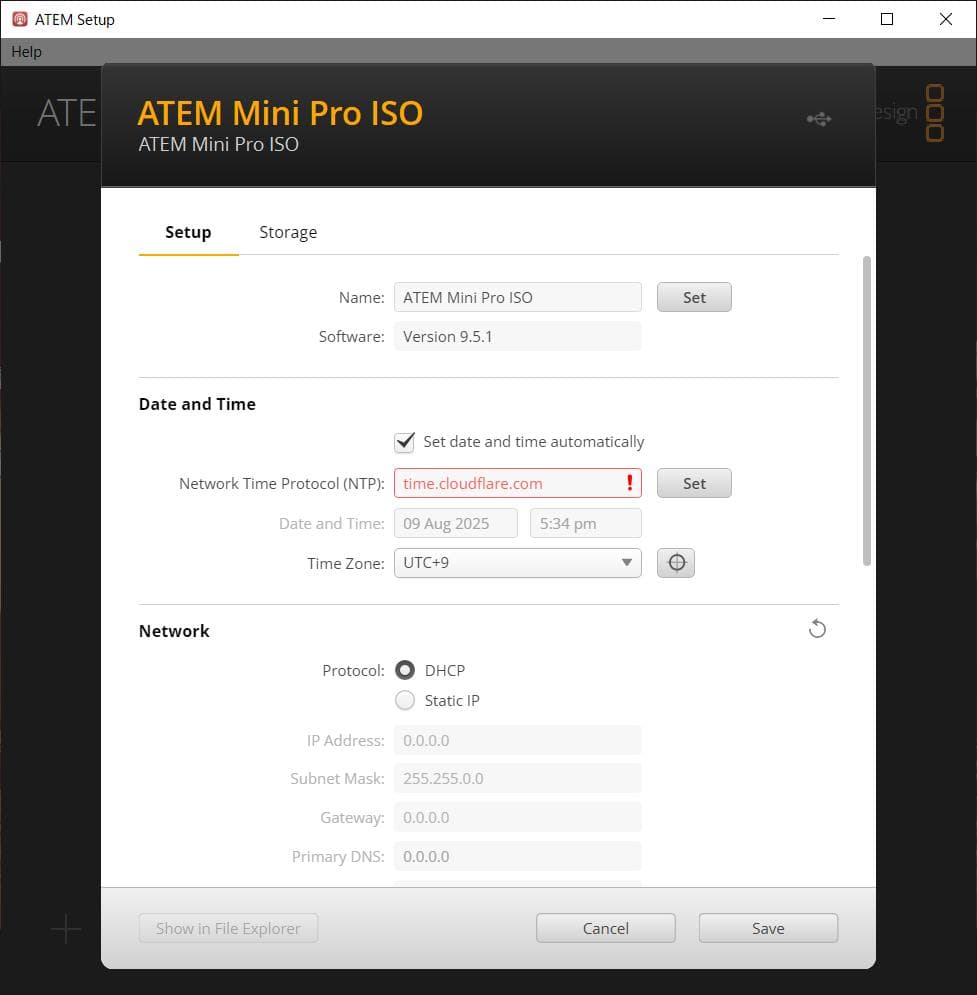Click the plus icon in the lower-left background

pyautogui.click(x=65, y=929)
